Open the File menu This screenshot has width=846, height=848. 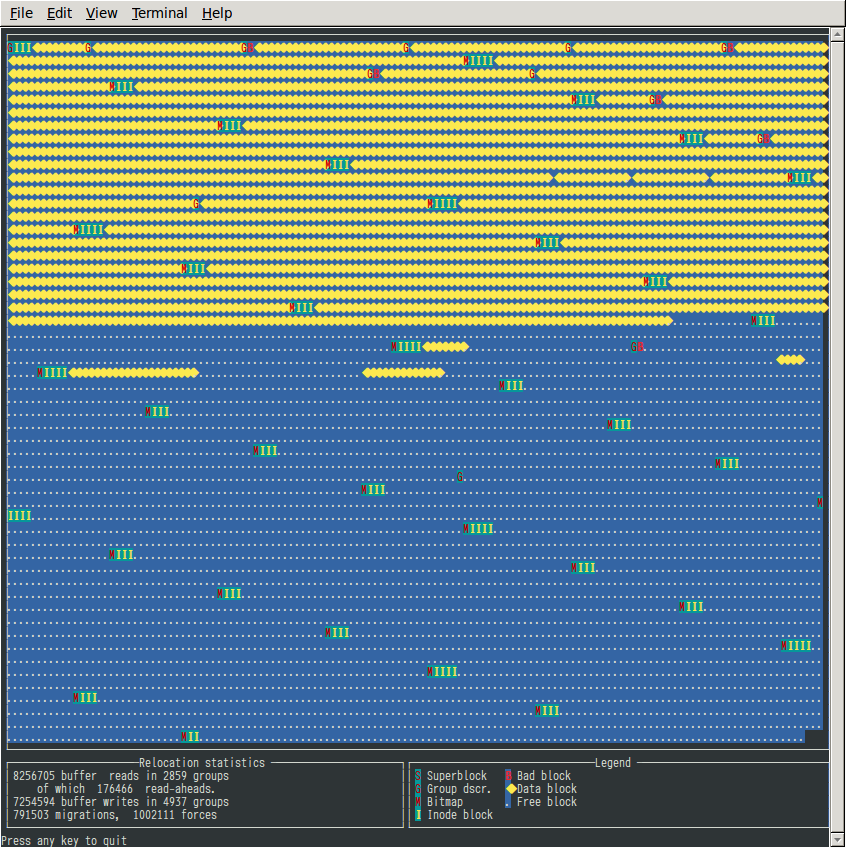click(x=21, y=13)
